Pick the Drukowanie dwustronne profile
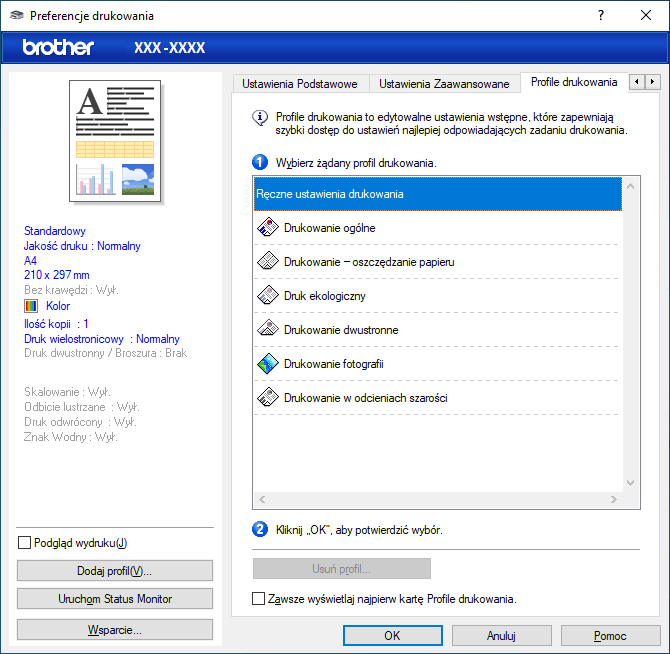Viewport: 670px width, 654px height. coord(438,330)
